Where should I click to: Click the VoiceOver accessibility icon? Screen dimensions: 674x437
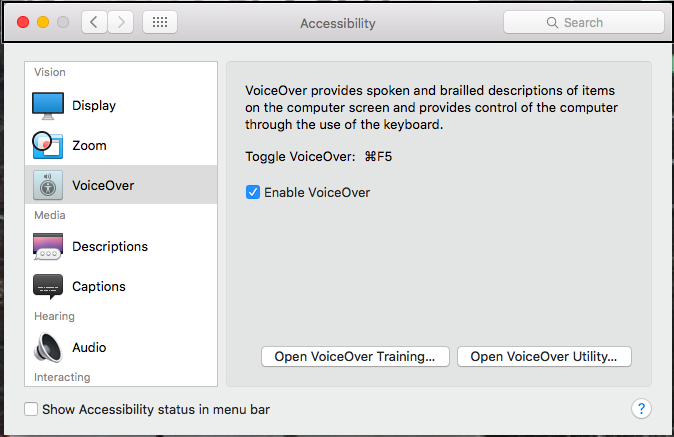pos(48,185)
